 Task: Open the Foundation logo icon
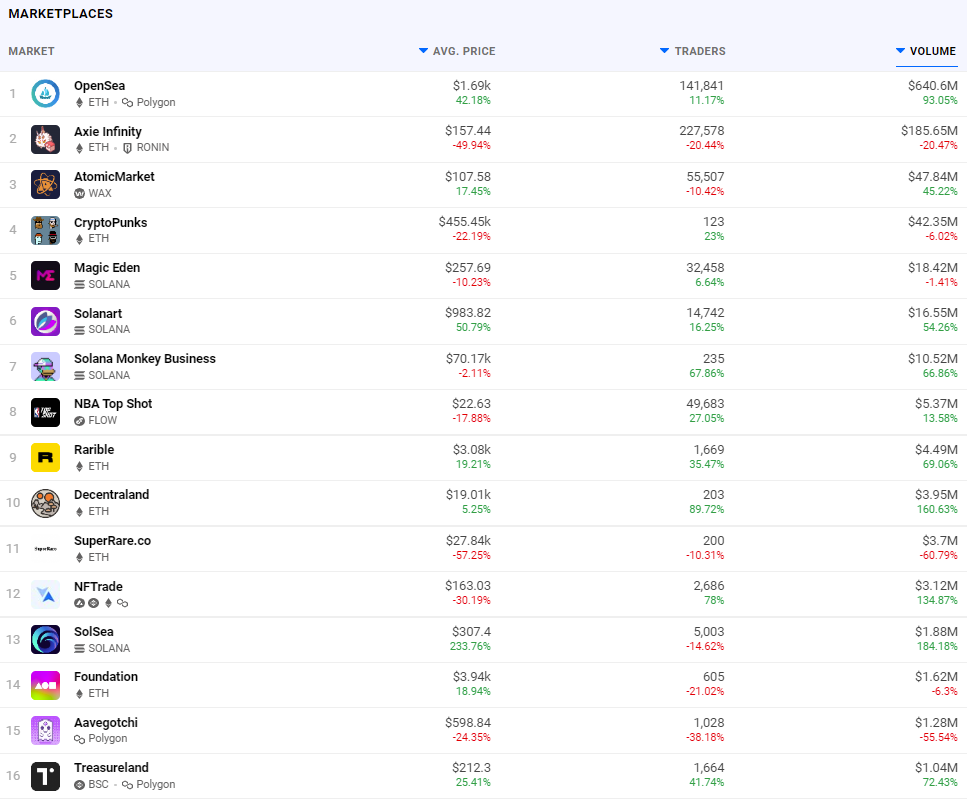tap(46, 685)
